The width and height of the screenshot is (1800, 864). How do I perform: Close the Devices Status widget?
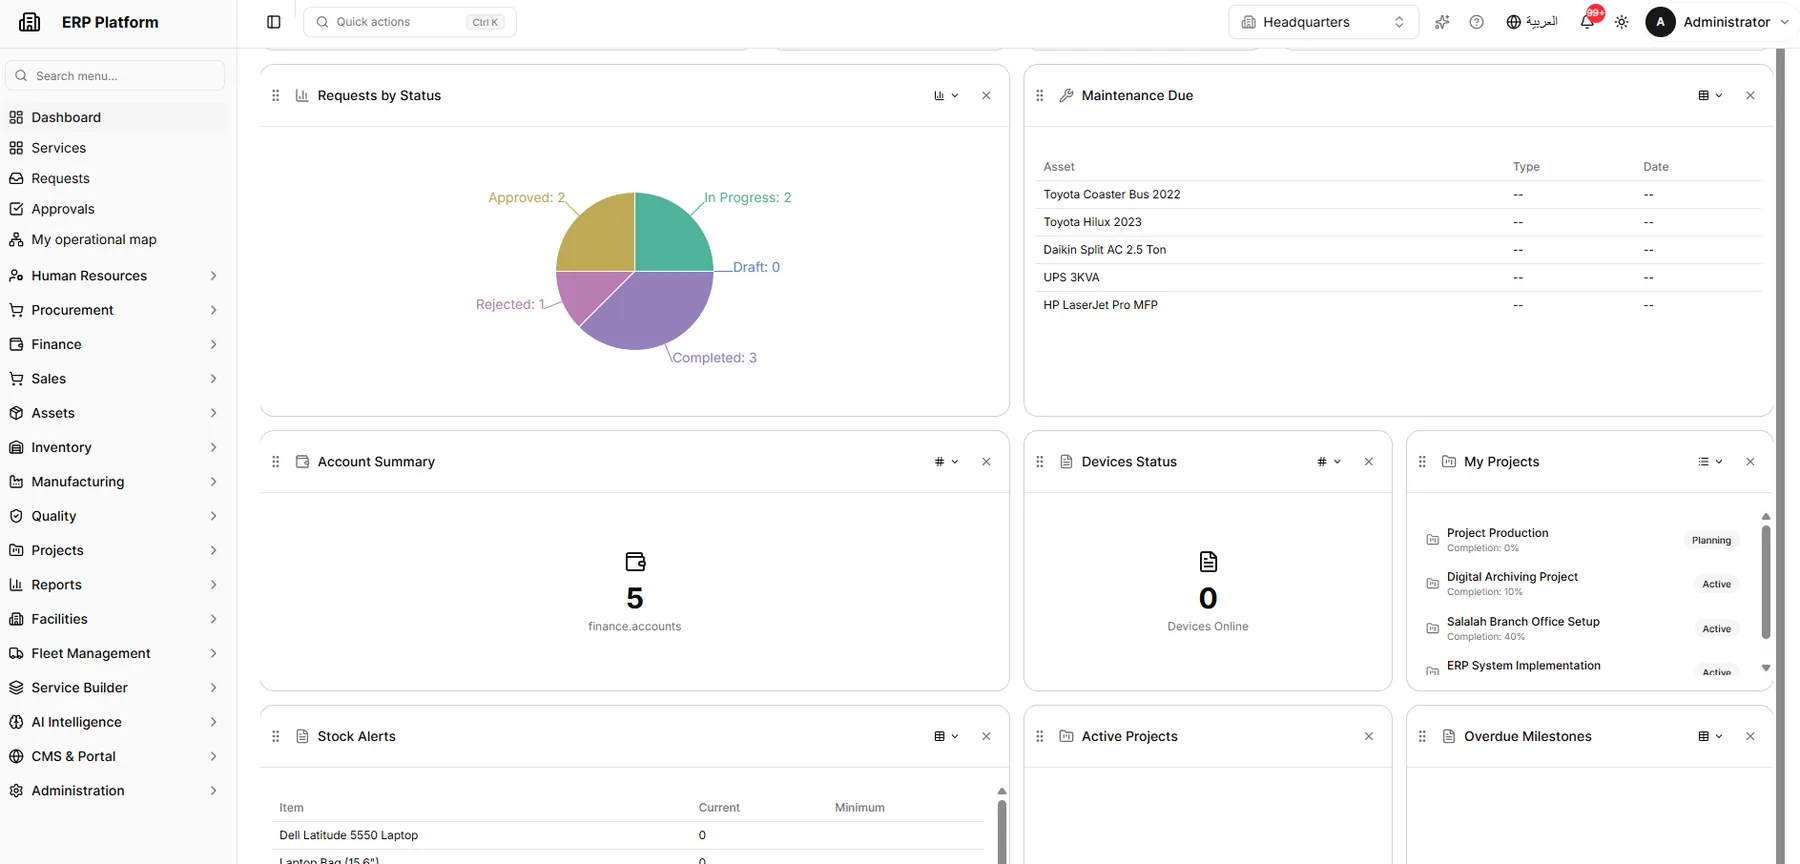pos(1369,462)
